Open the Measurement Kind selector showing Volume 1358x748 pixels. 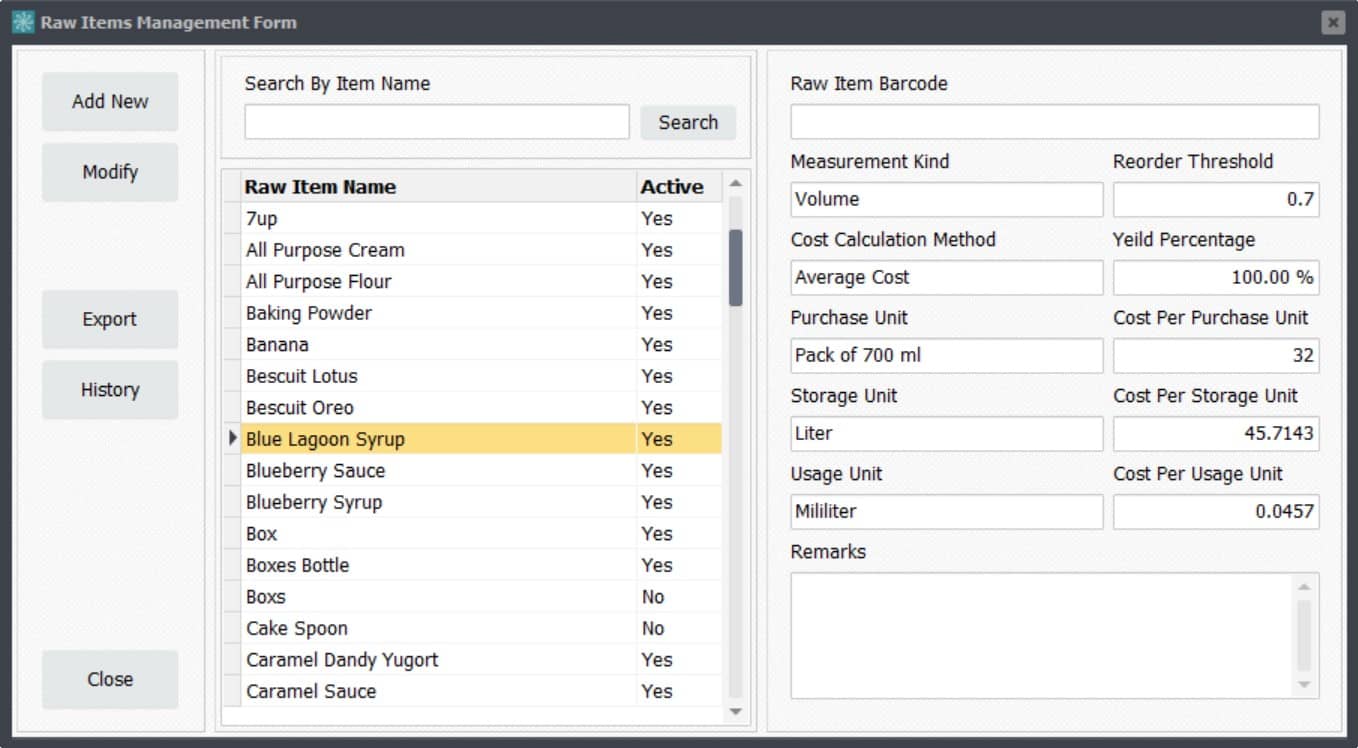[945, 199]
